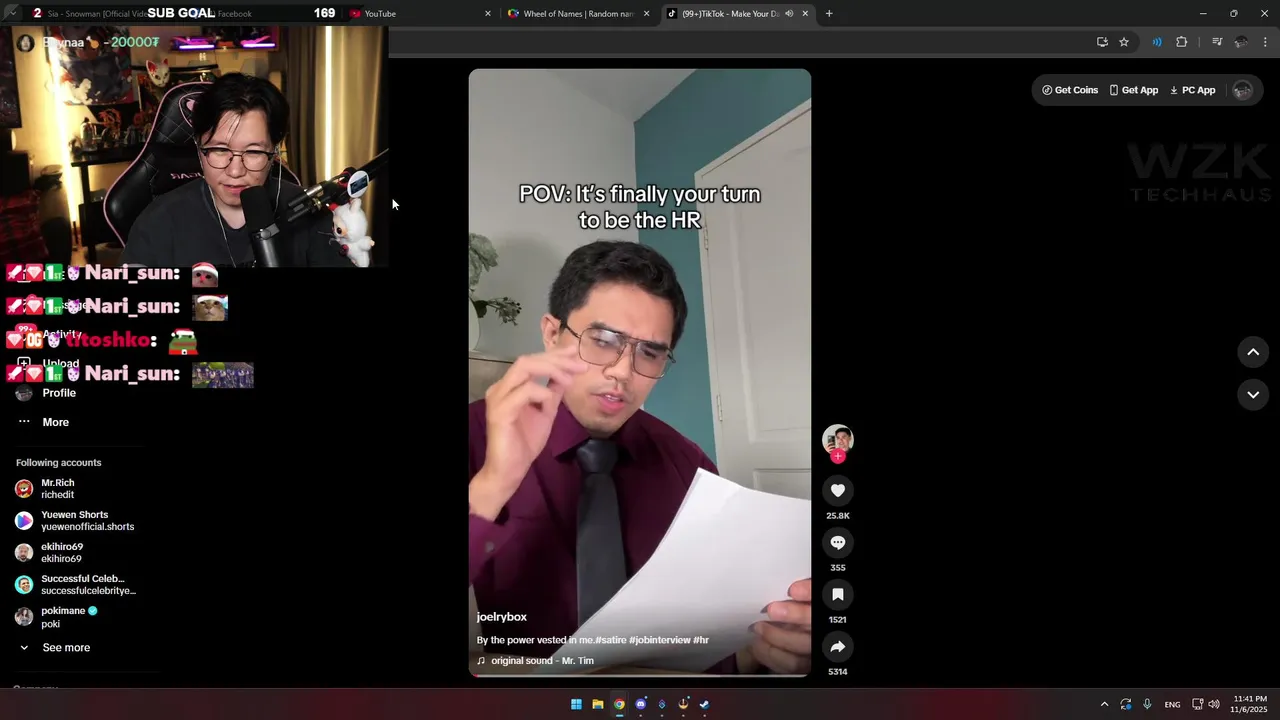Go to next video with down arrow
This screenshot has height=720, width=1280.
click(1253, 394)
